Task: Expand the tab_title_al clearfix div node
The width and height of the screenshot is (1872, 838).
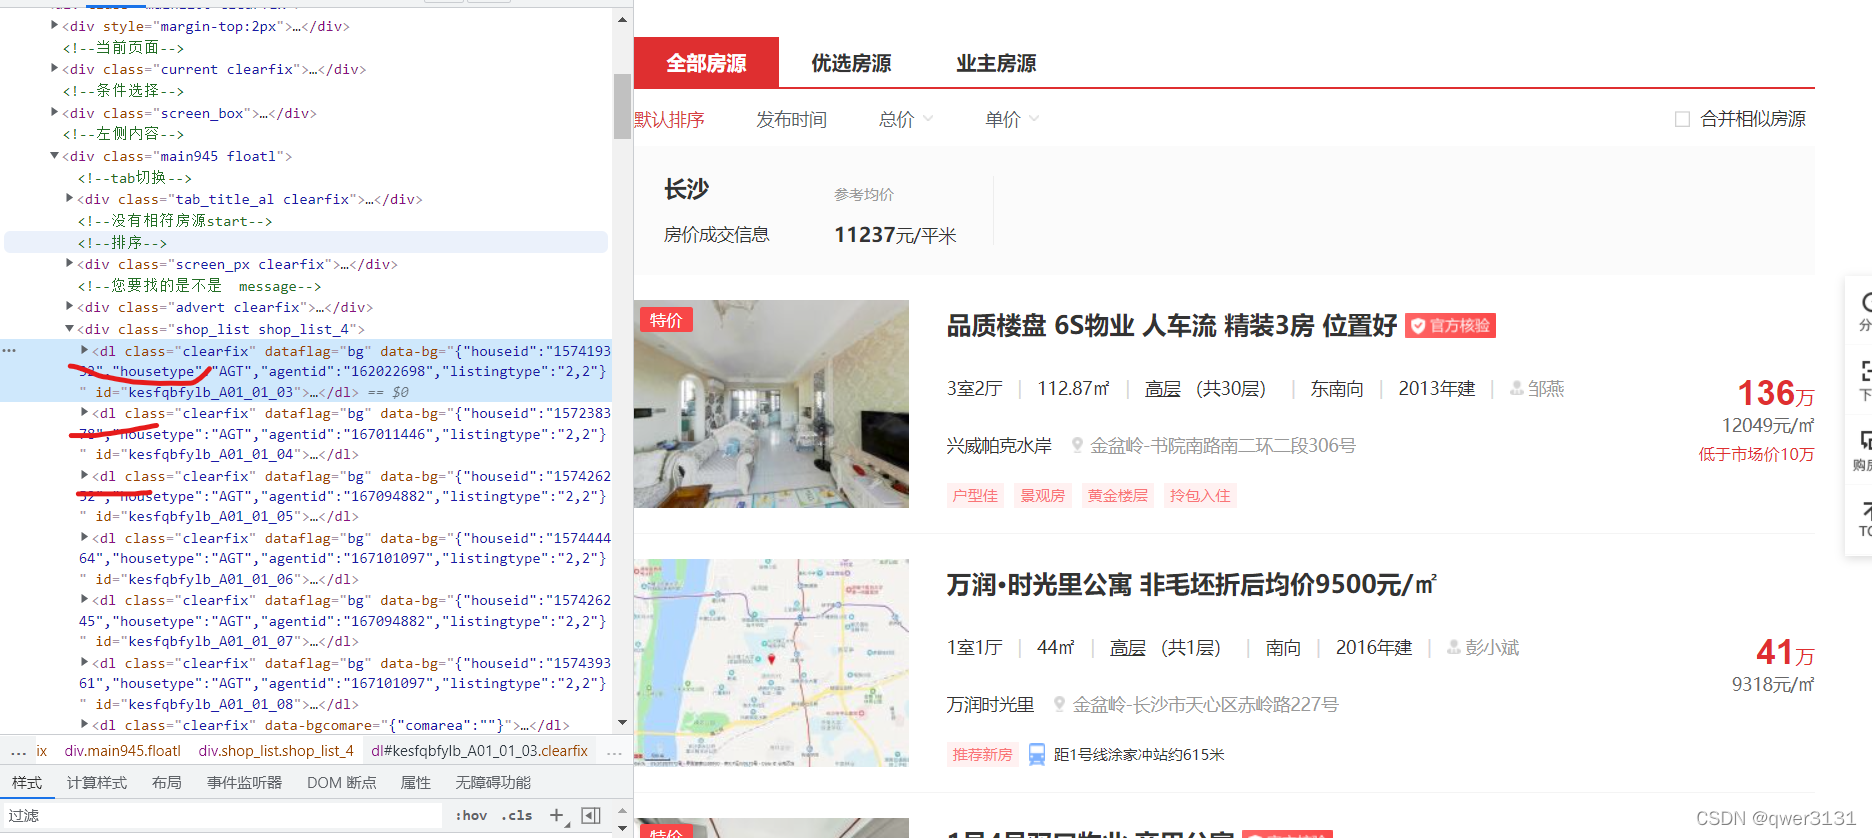Action: (x=69, y=199)
